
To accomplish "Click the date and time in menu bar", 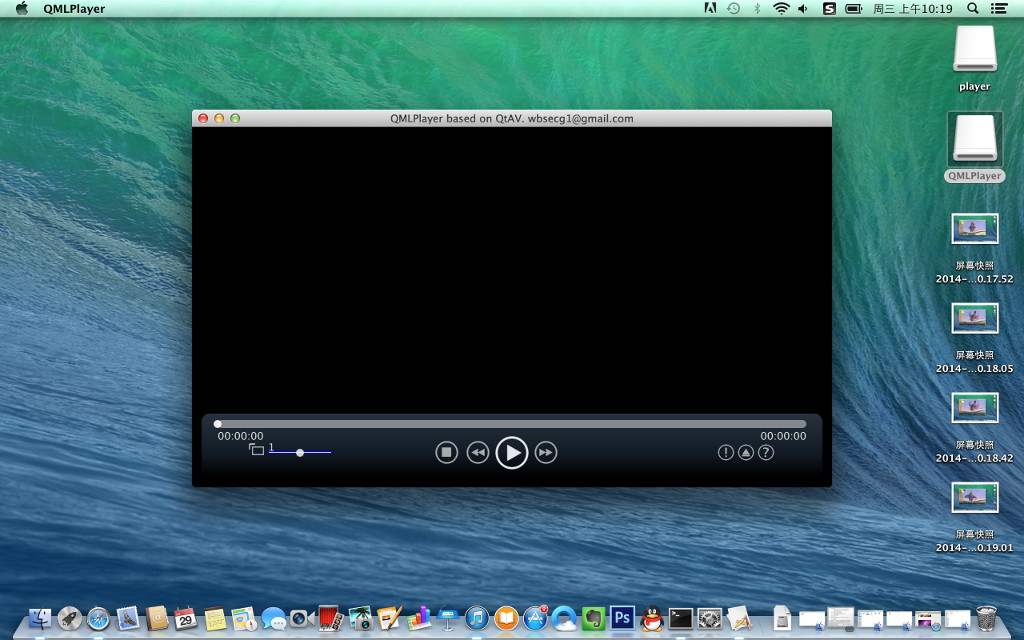I will (x=912, y=8).
